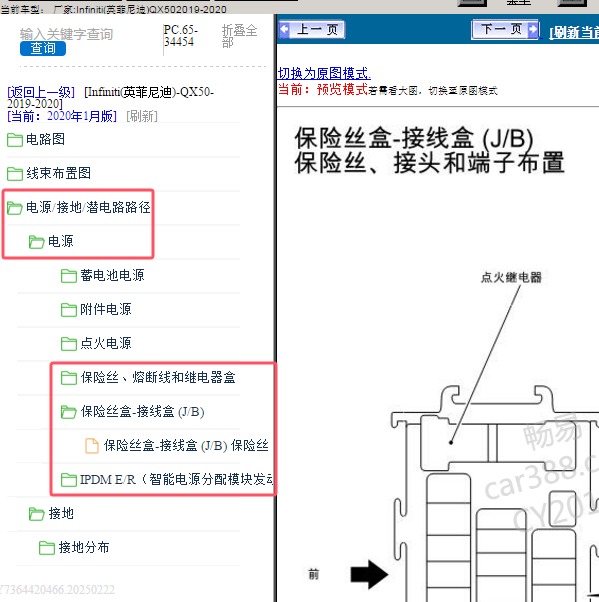The height and width of the screenshot is (602, 599).
Task: Click the fuse box diagram image
Action: [x=495, y=493]
